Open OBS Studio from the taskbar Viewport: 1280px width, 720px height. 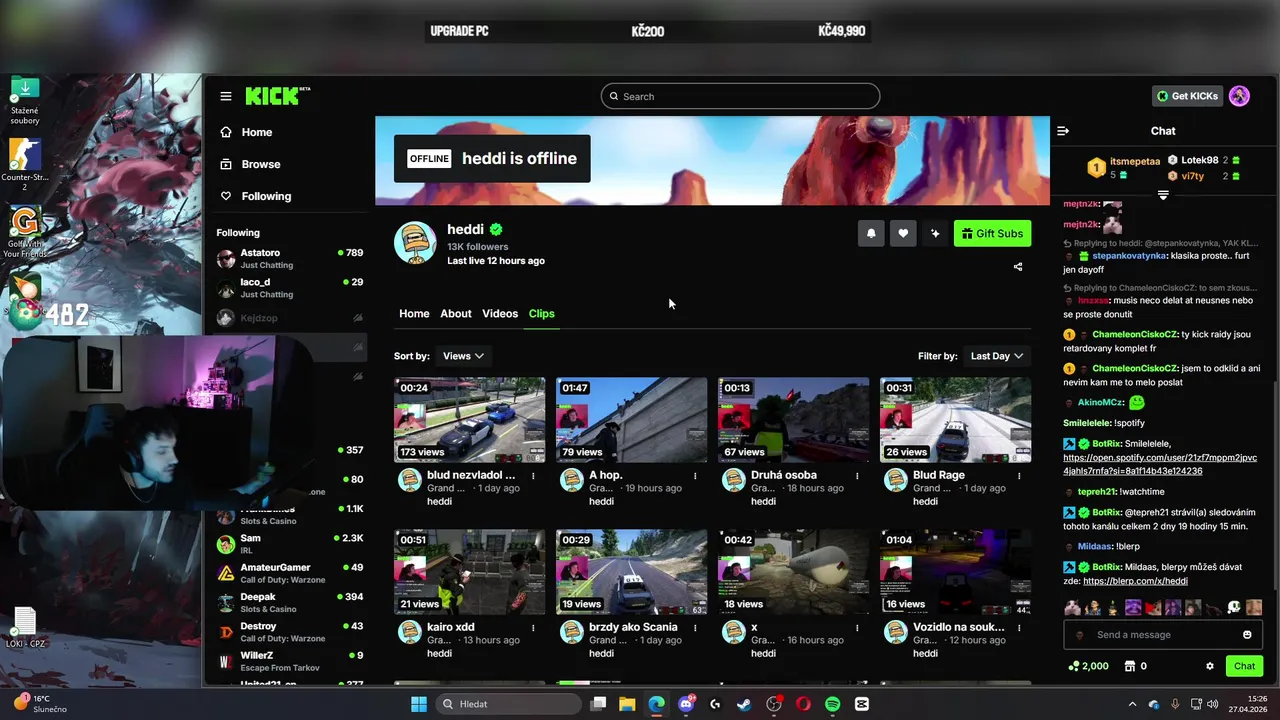click(x=774, y=704)
